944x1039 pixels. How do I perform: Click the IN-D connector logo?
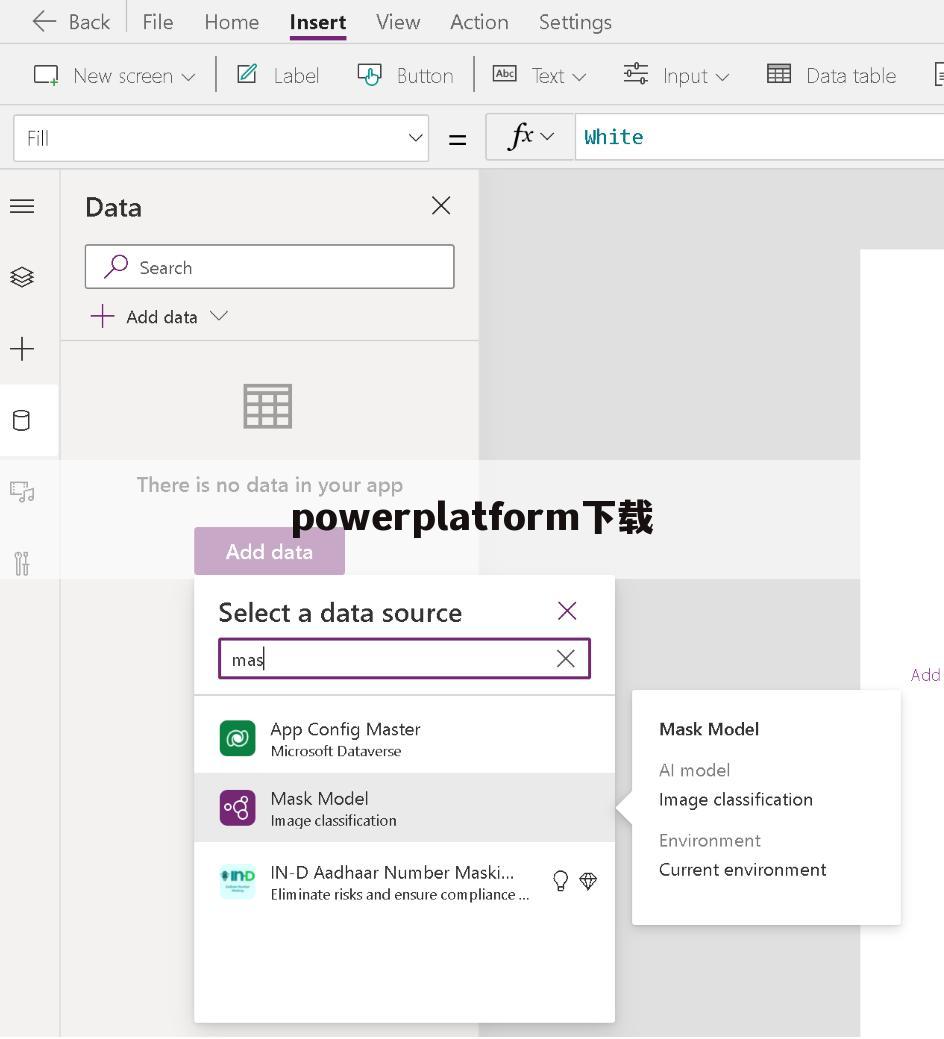point(237,881)
